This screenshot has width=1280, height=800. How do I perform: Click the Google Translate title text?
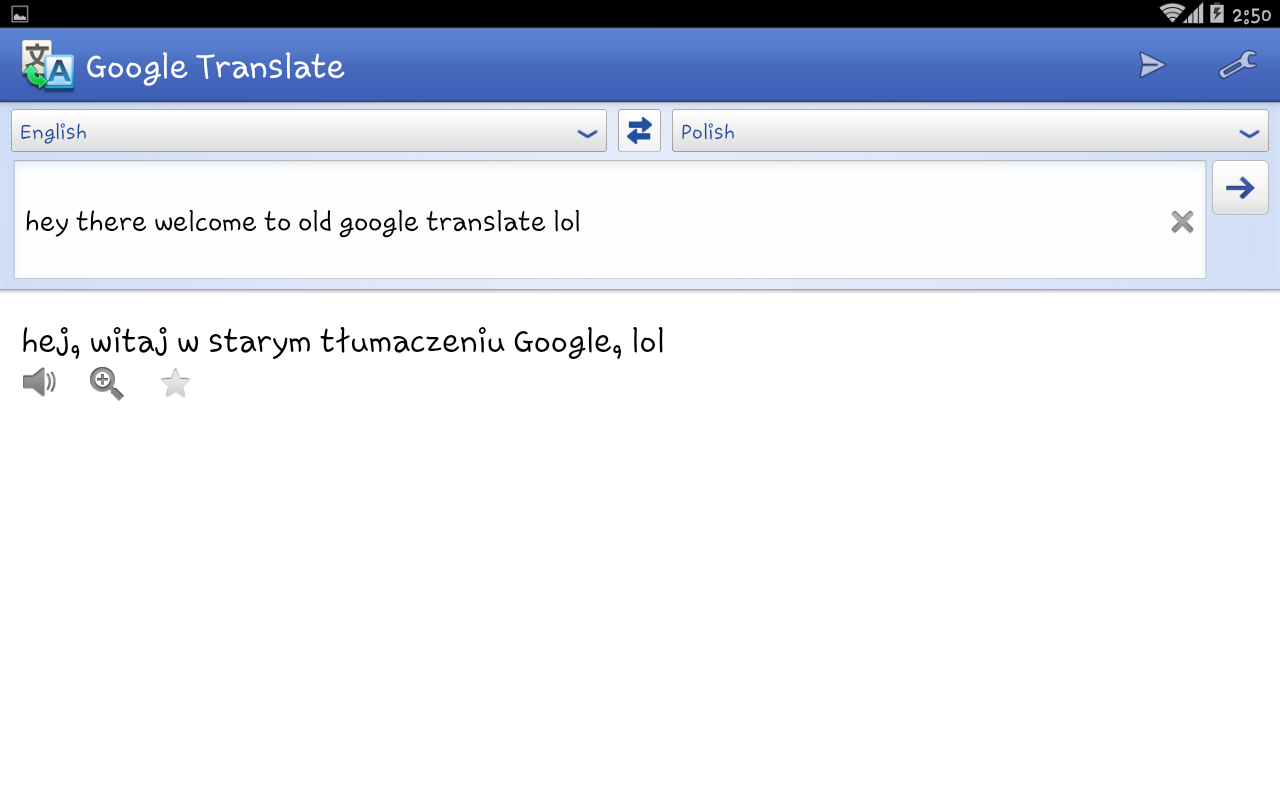coord(215,67)
